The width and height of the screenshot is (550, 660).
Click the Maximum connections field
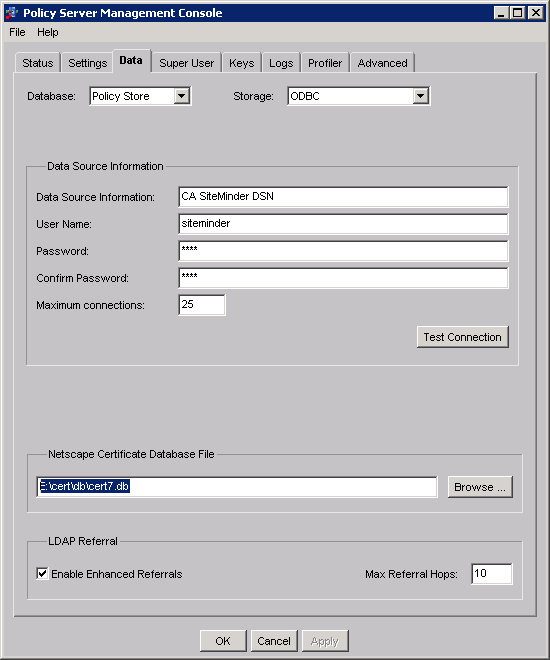click(202, 305)
